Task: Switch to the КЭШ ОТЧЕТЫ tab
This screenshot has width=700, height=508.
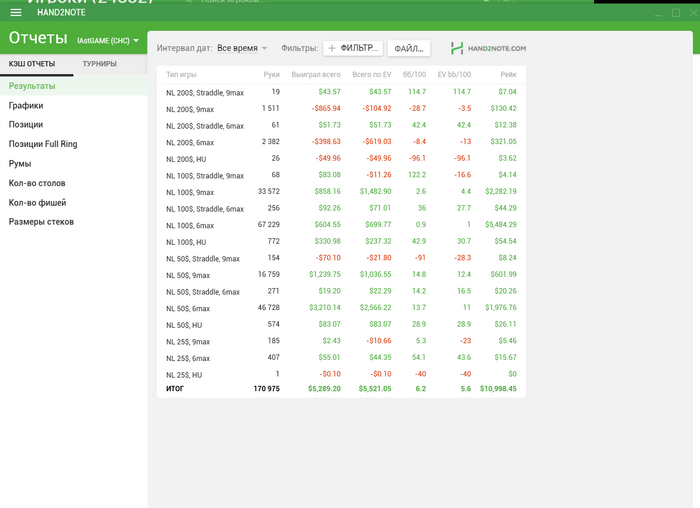Action: 32,64
